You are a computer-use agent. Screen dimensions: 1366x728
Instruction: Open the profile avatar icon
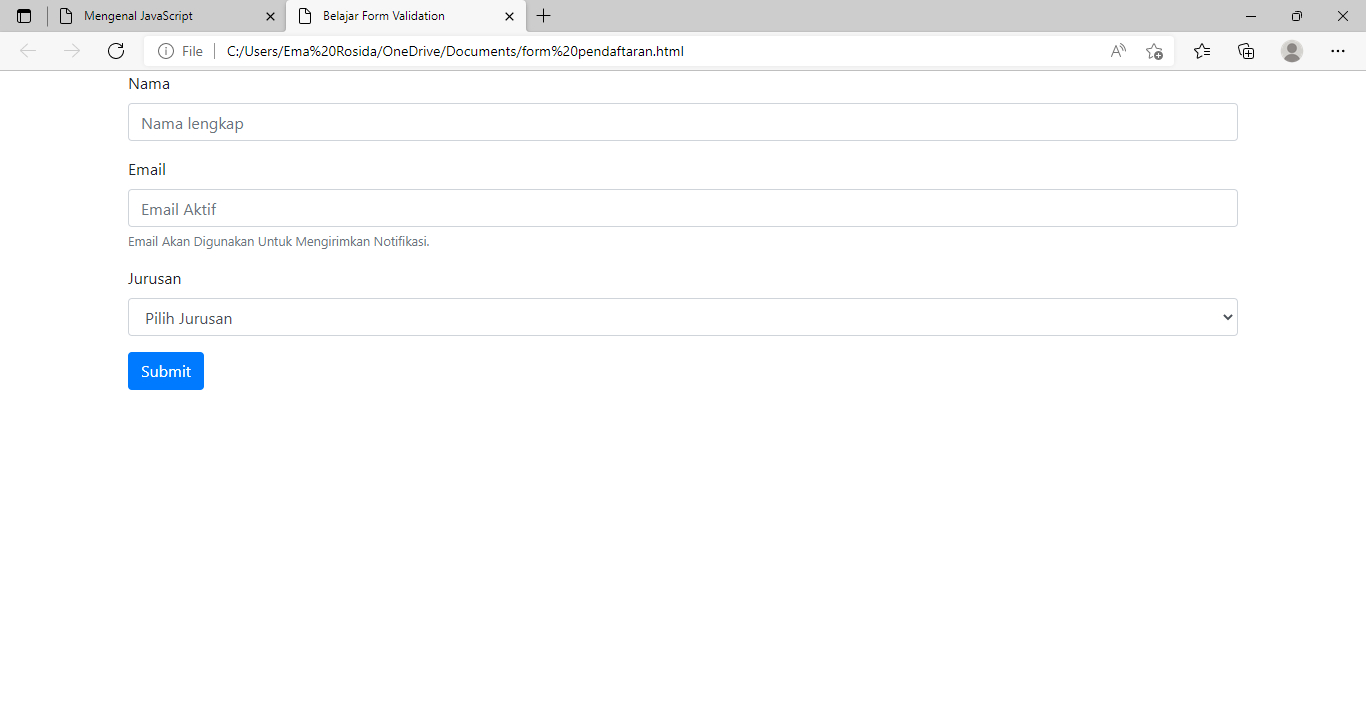click(1292, 51)
